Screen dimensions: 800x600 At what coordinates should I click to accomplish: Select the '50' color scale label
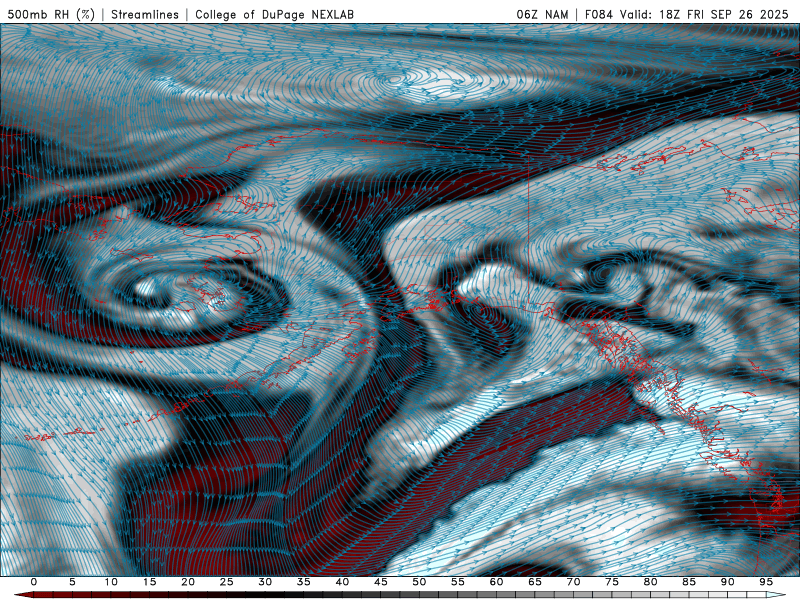click(x=419, y=582)
